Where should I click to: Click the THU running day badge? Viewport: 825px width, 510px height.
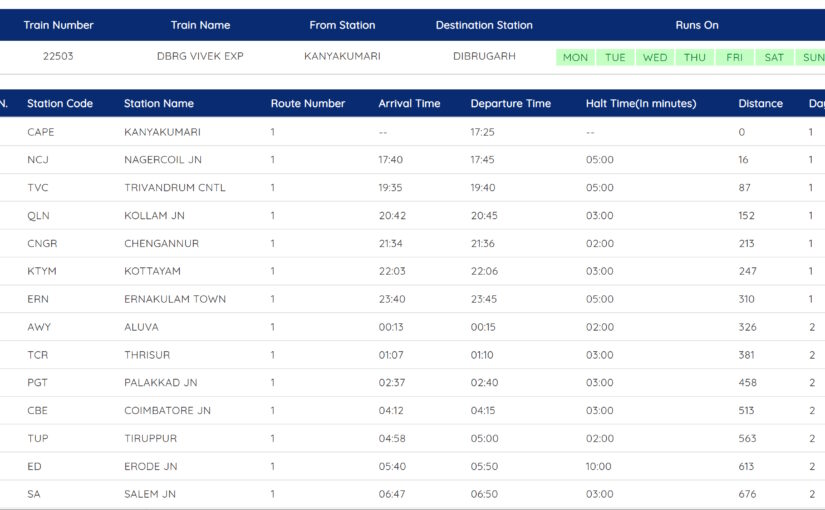[x=695, y=58]
